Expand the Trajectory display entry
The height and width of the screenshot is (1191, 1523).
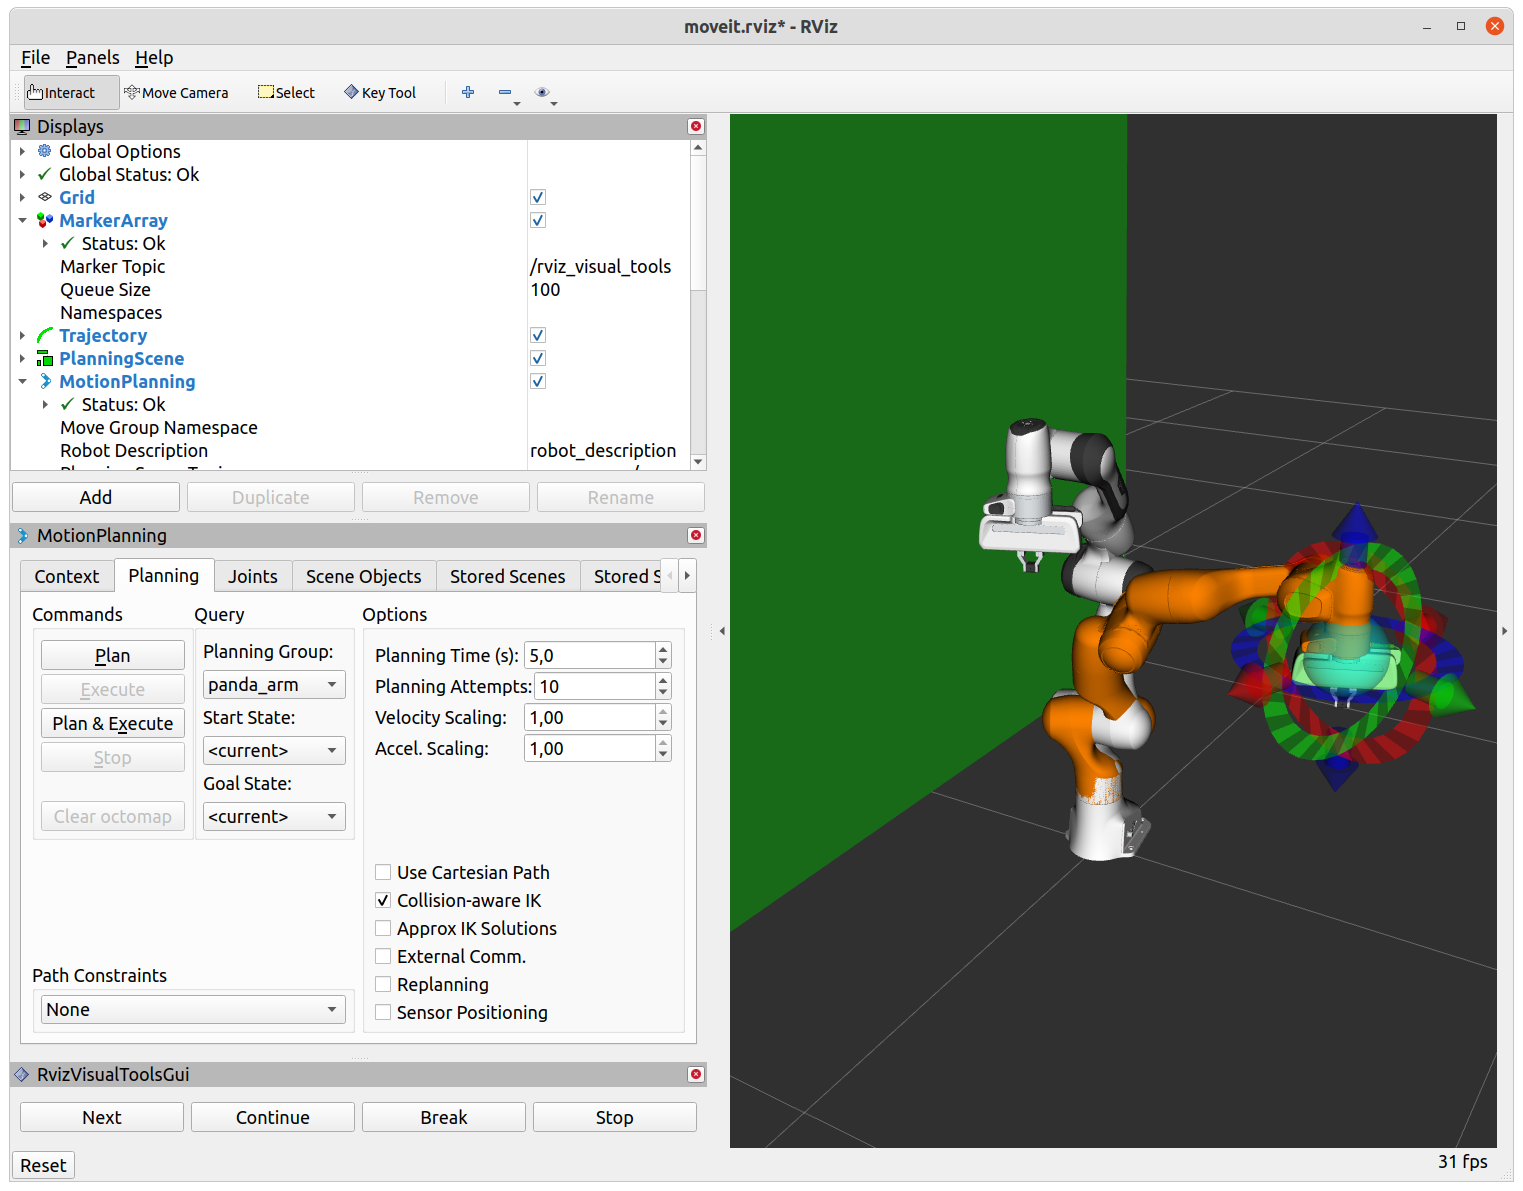point(23,335)
